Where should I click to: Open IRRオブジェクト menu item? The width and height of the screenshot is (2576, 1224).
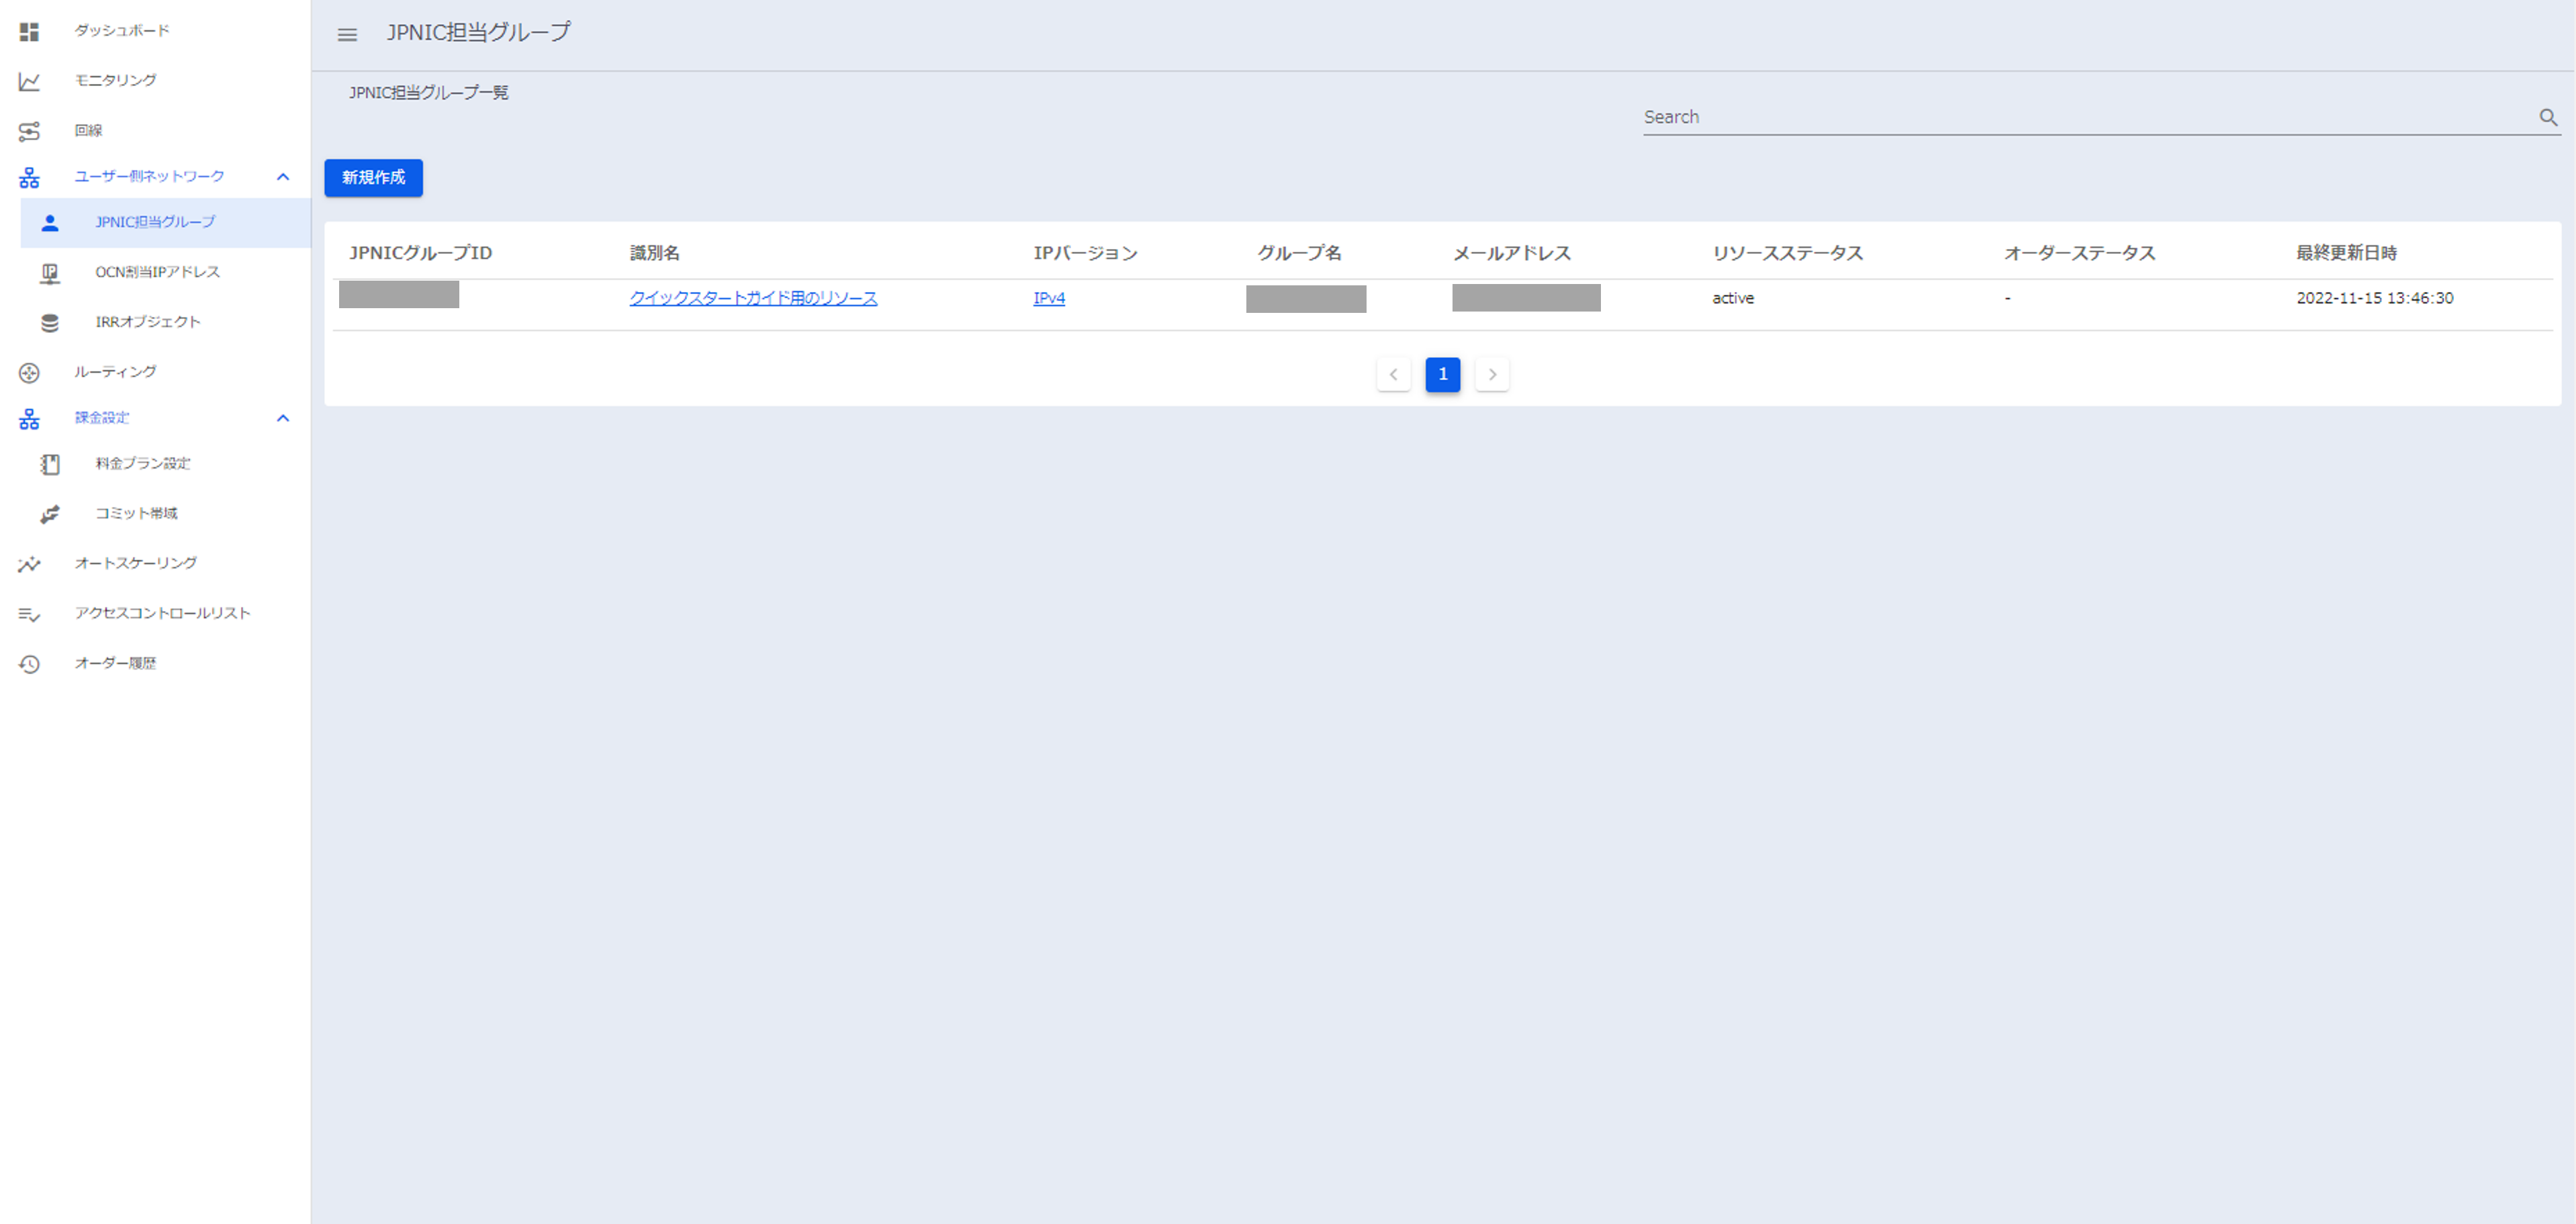click(x=148, y=322)
